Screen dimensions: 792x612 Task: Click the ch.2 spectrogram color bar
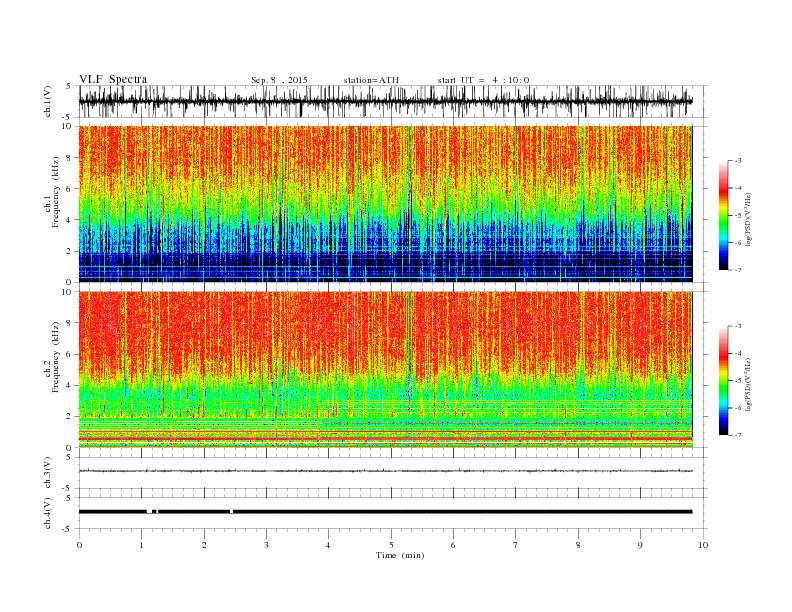pyautogui.click(x=723, y=380)
